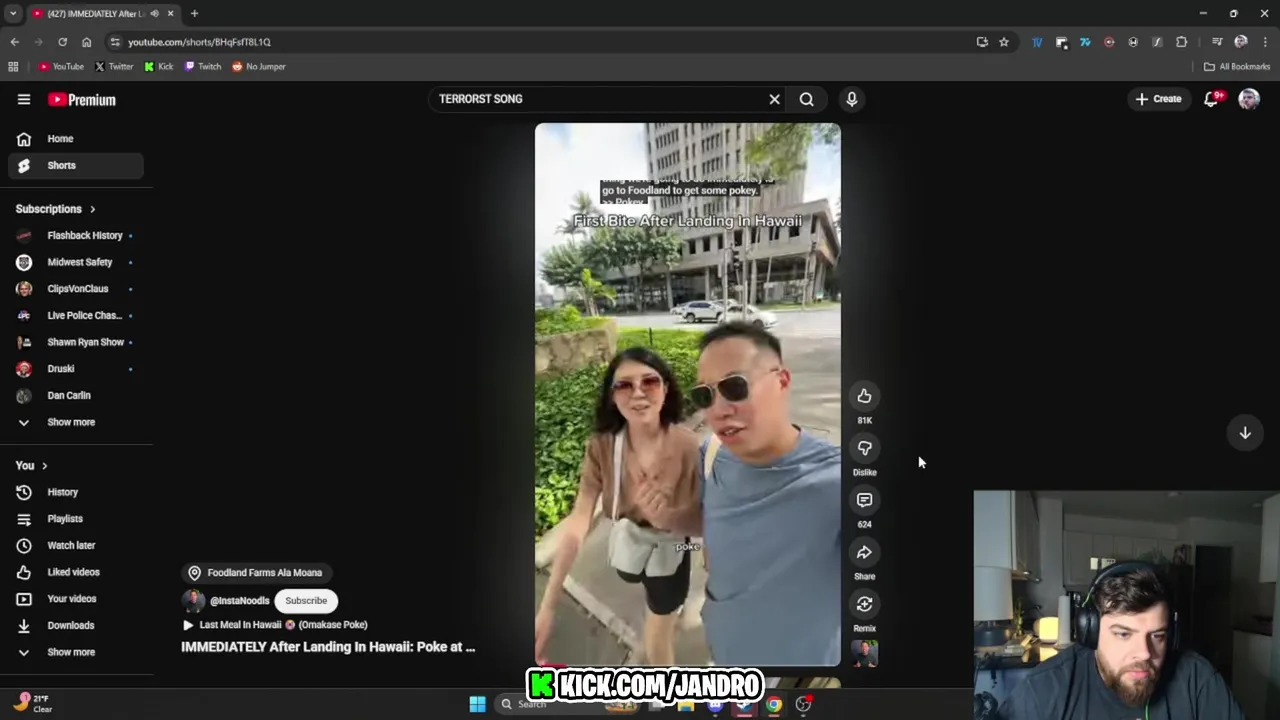
Task: Mute the tab's audio speaker icon
Action: 154,13
